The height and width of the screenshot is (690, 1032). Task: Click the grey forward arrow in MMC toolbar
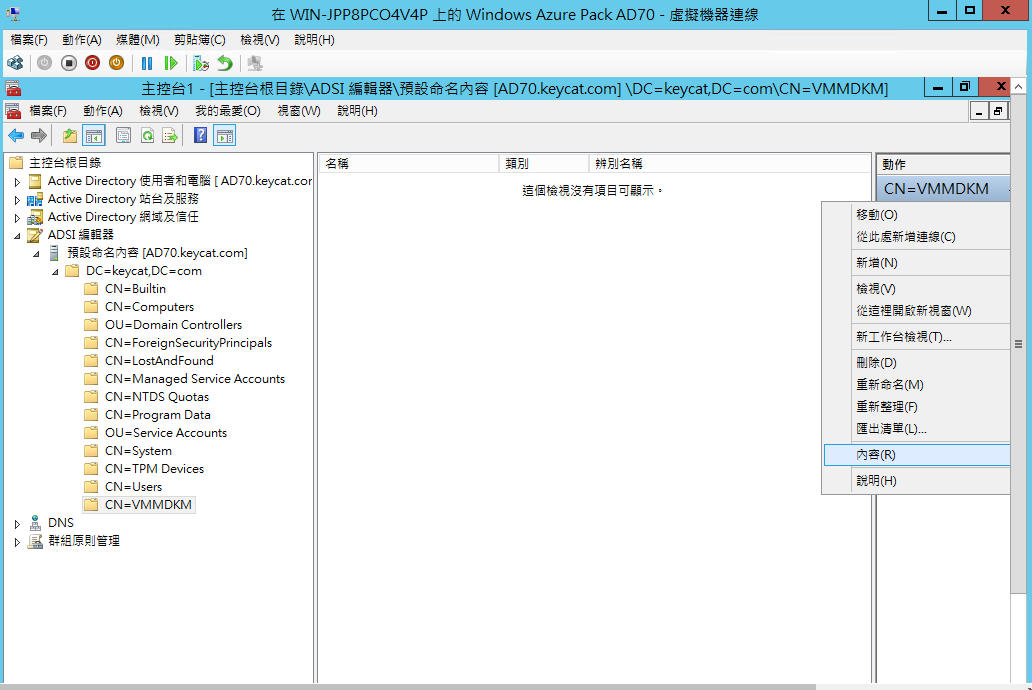click(39, 136)
